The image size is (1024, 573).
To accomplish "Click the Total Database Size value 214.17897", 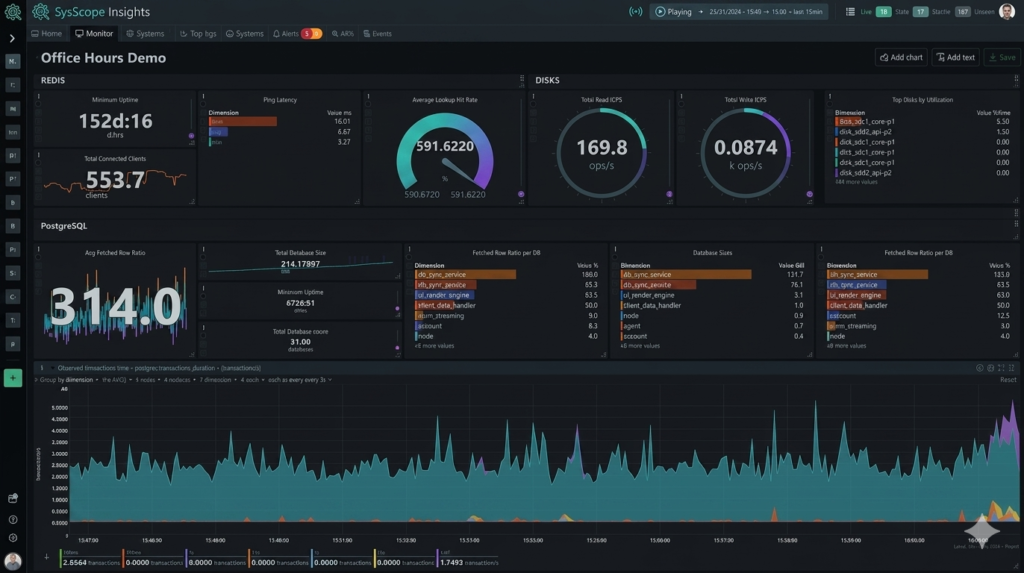I will [300, 264].
